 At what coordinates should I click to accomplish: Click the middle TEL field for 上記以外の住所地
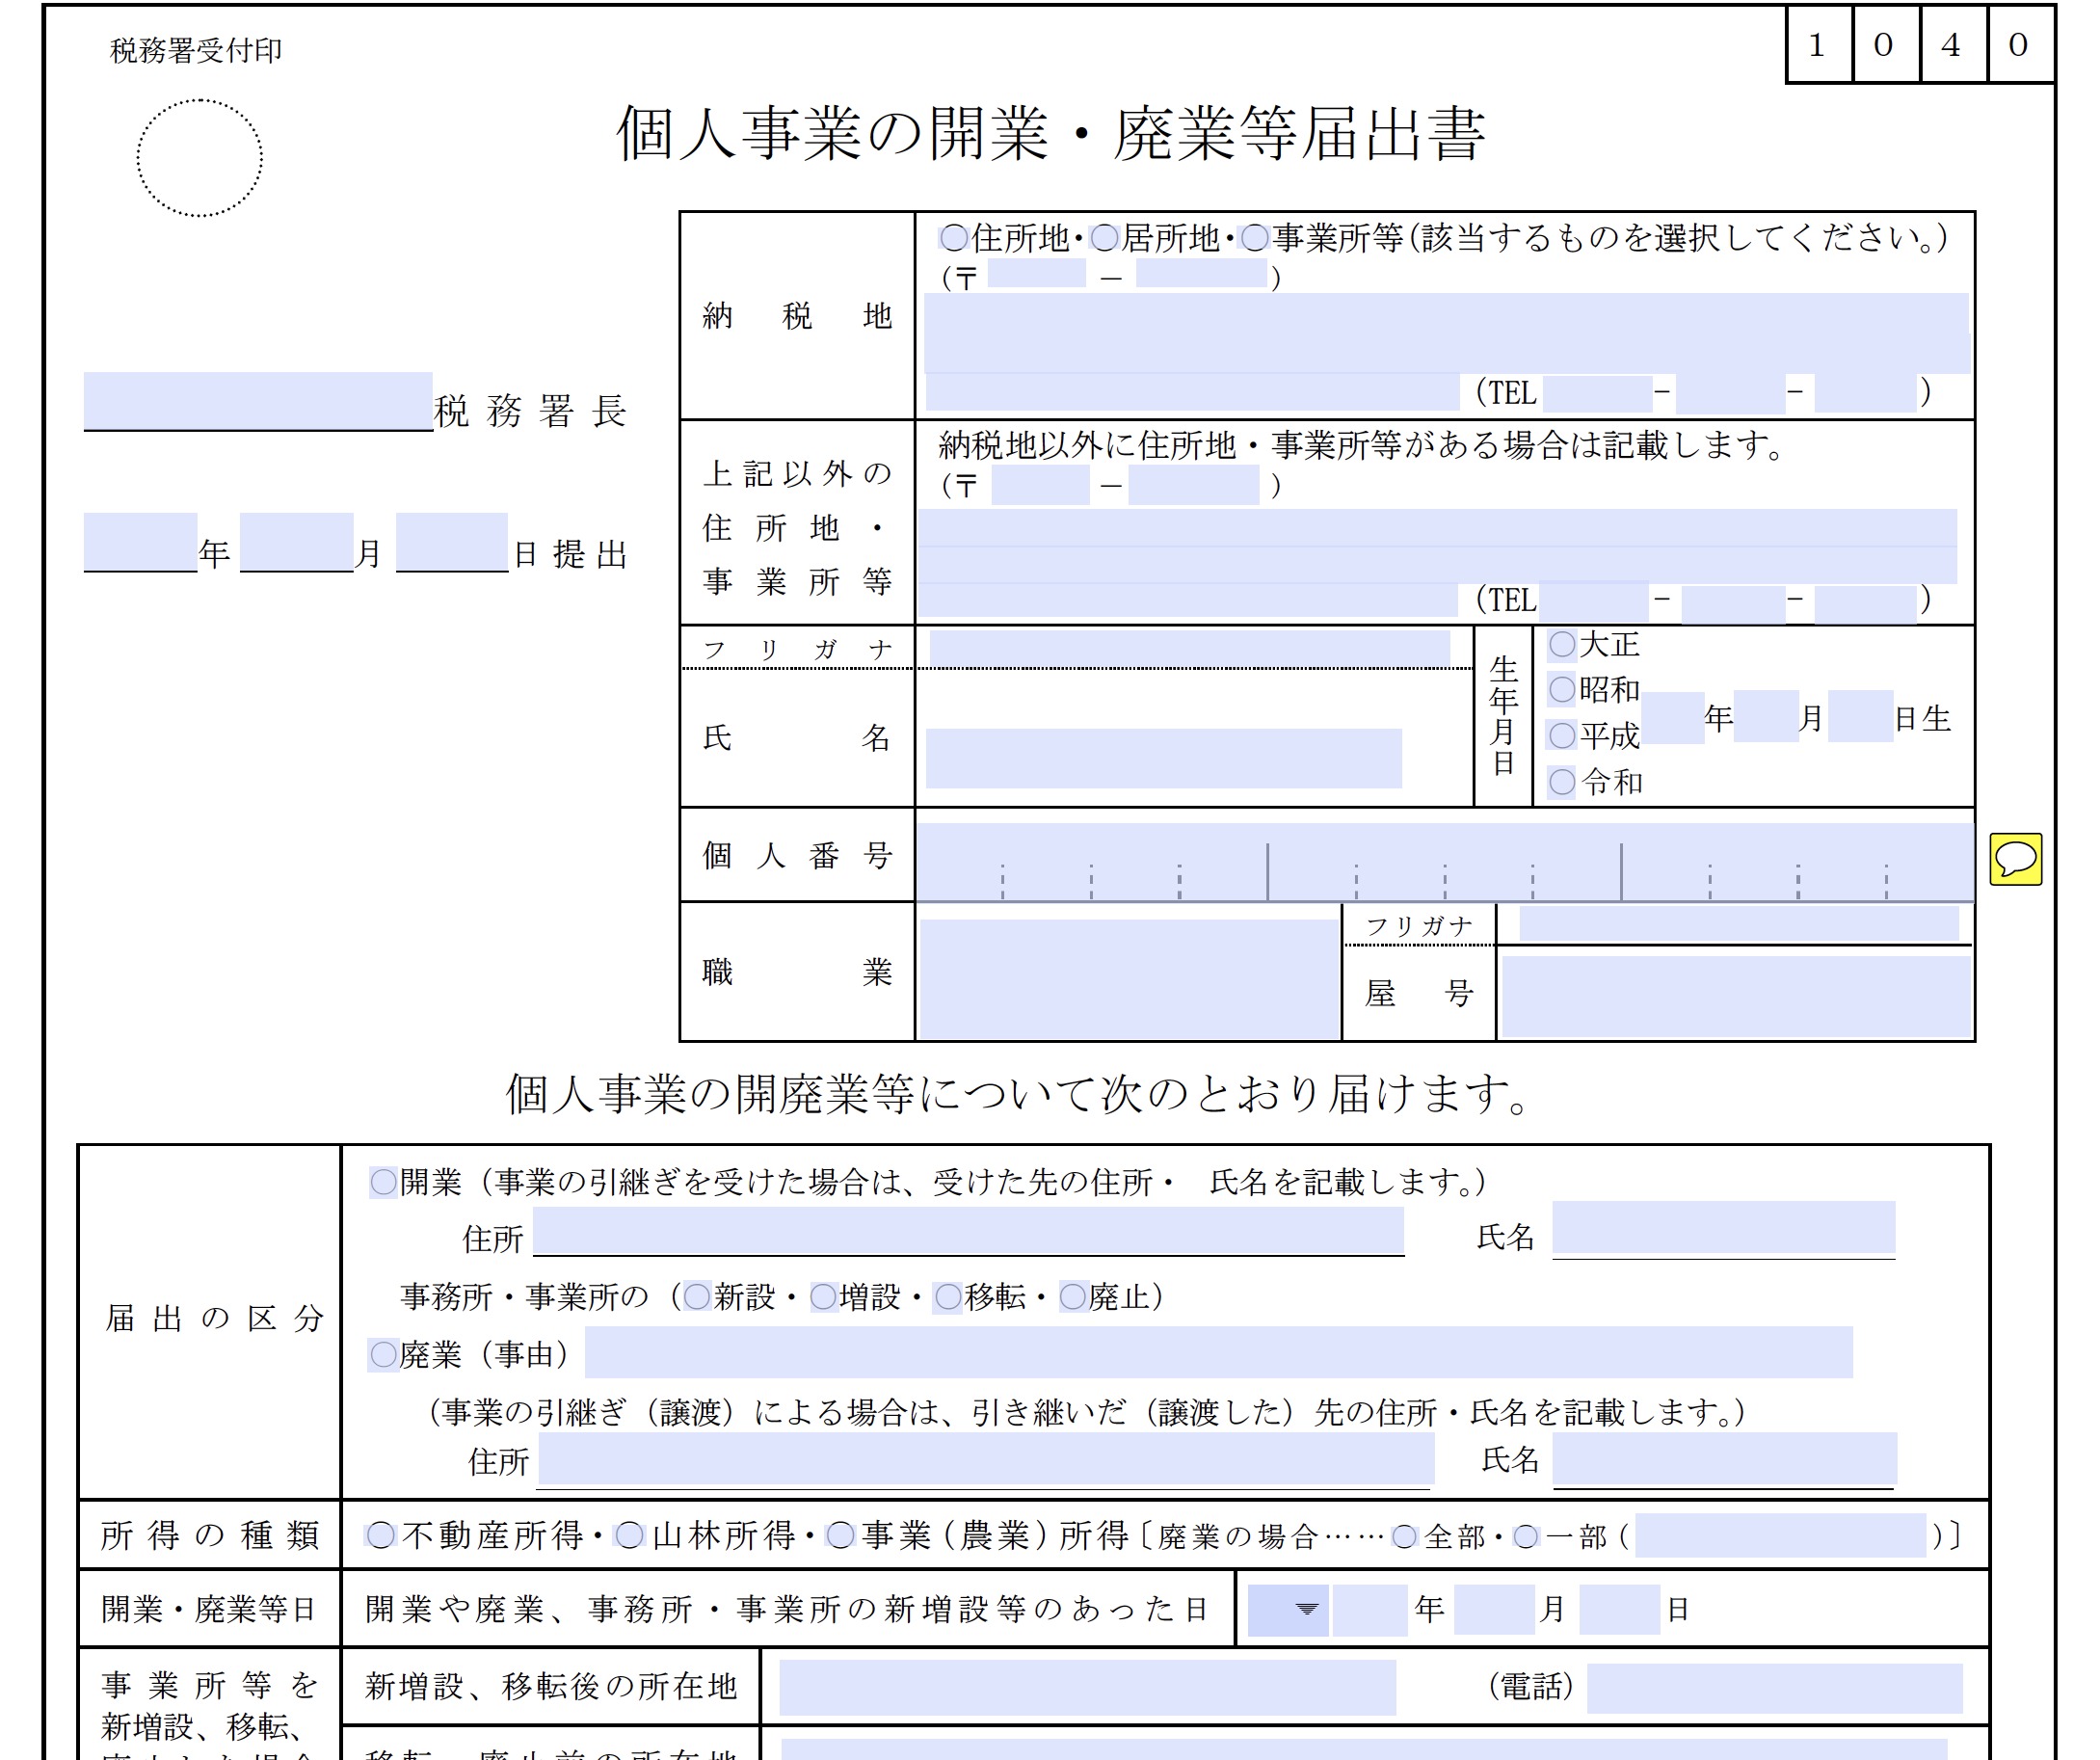point(1733,603)
